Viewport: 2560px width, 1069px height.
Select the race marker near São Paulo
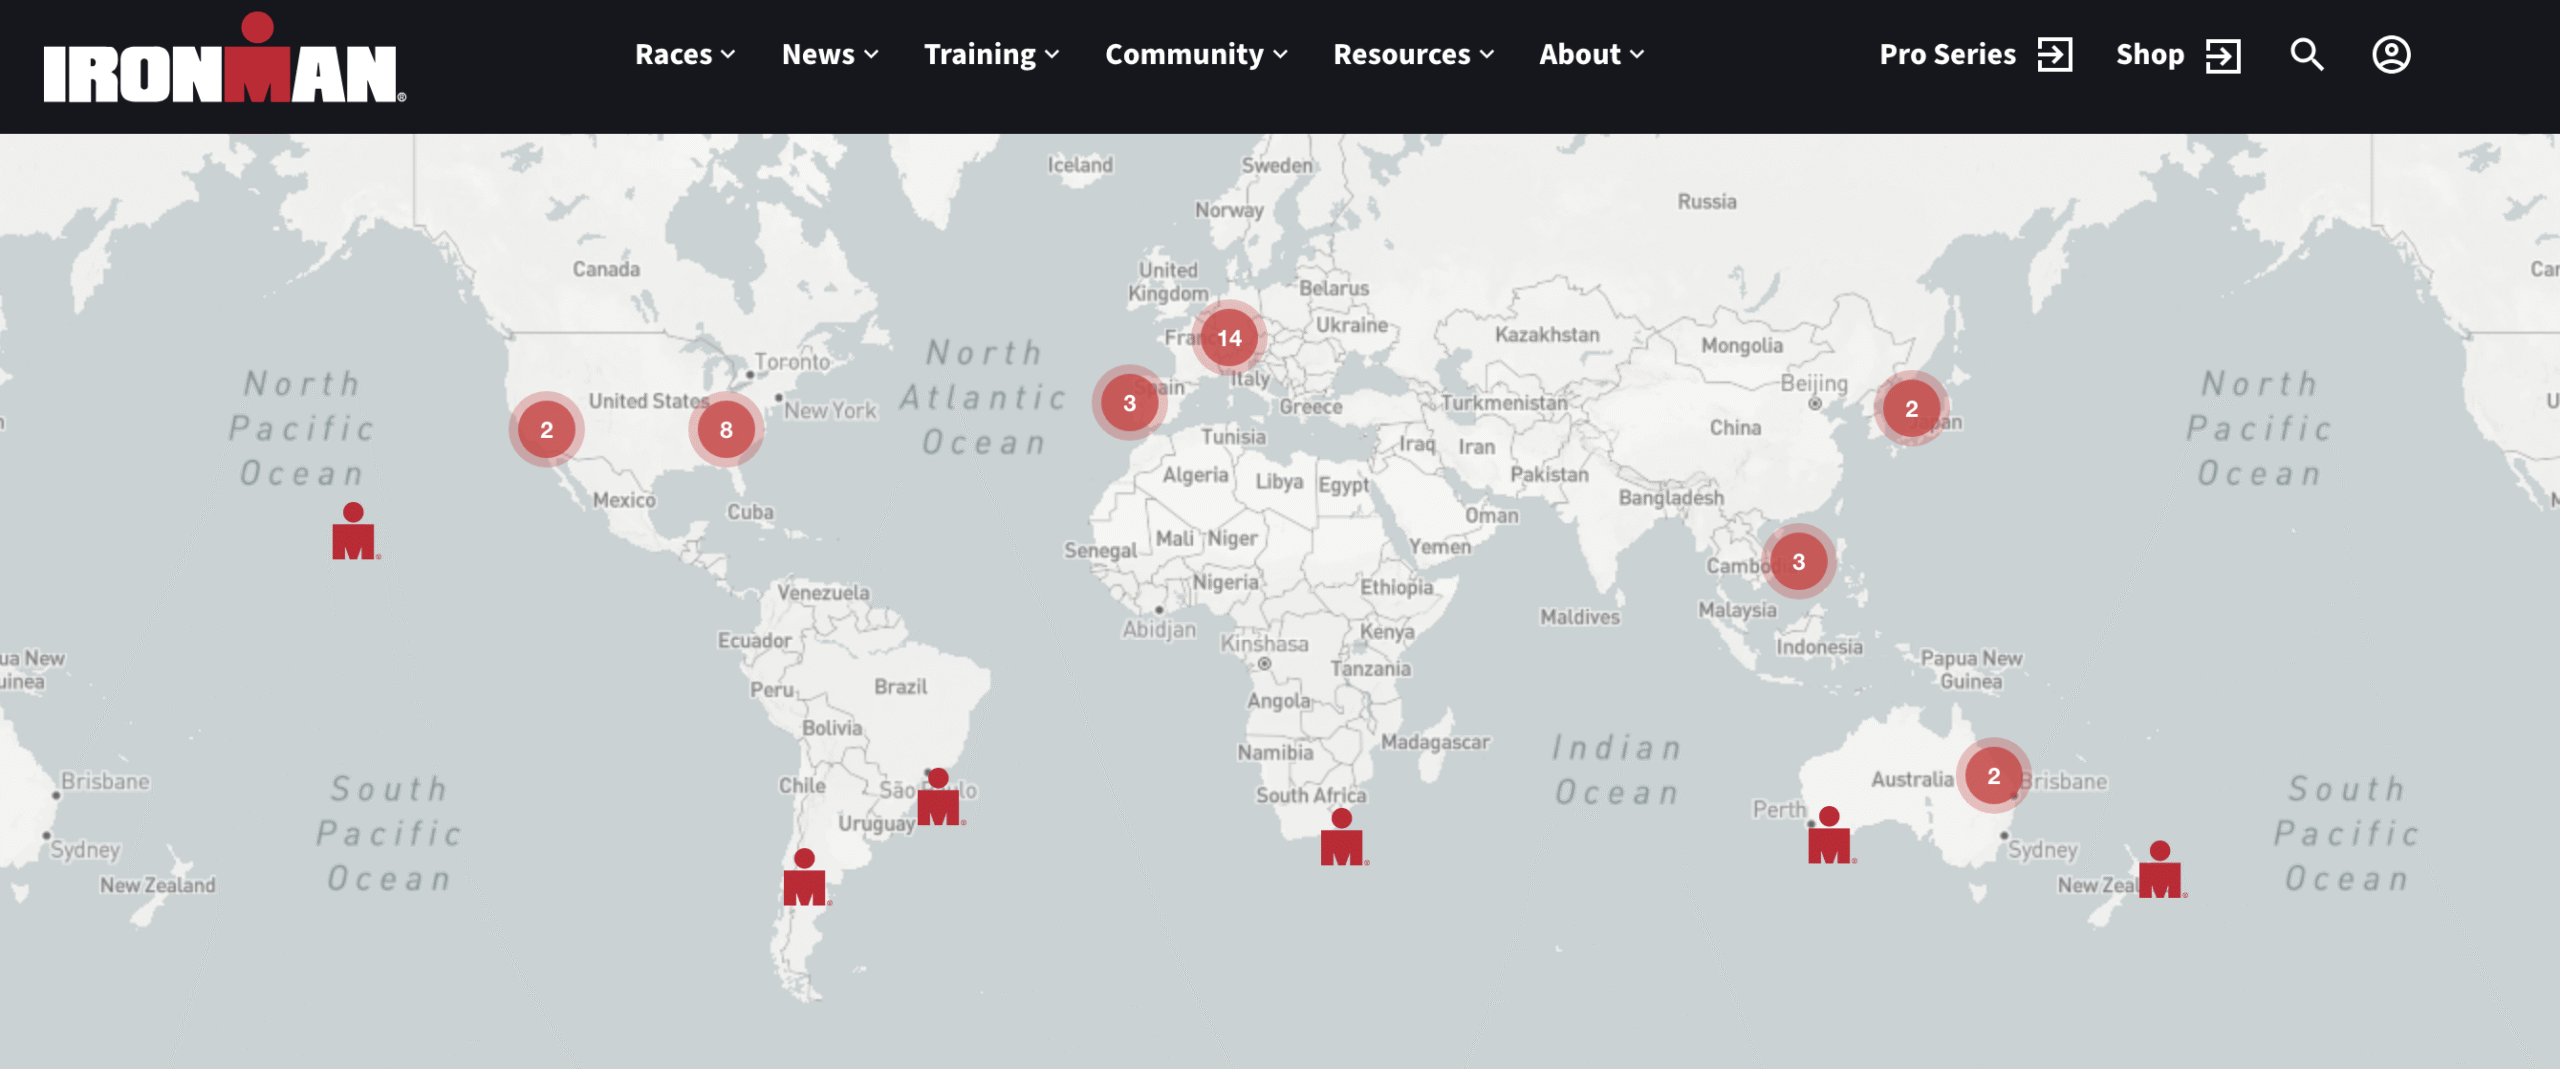click(938, 799)
